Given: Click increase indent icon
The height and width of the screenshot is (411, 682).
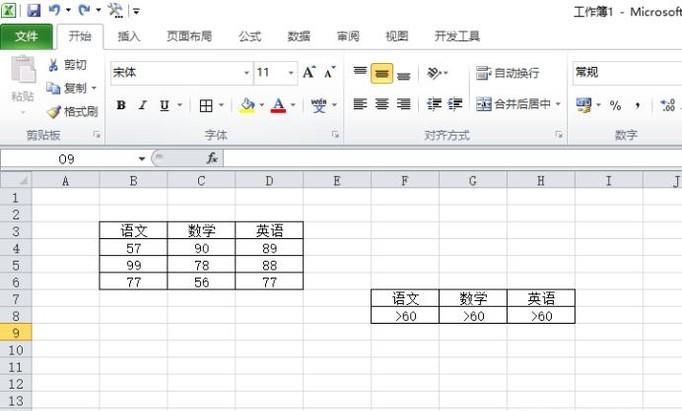Looking at the screenshot, I should [x=455, y=104].
